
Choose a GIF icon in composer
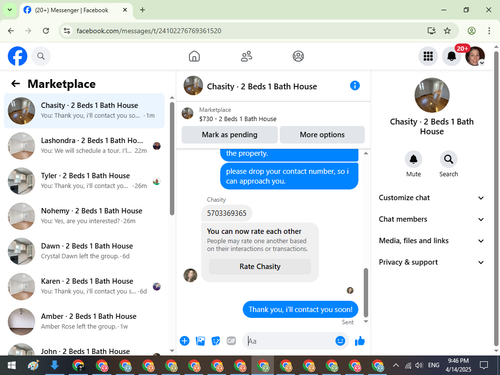(231, 341)
